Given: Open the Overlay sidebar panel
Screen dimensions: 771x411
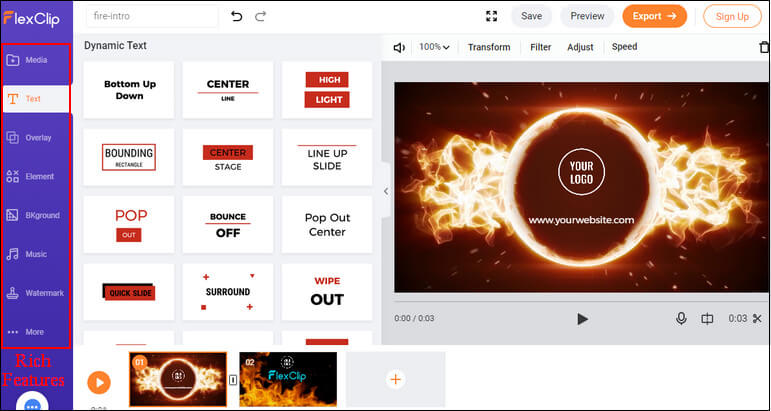Looking at the screenshot, I should point(36,138).
